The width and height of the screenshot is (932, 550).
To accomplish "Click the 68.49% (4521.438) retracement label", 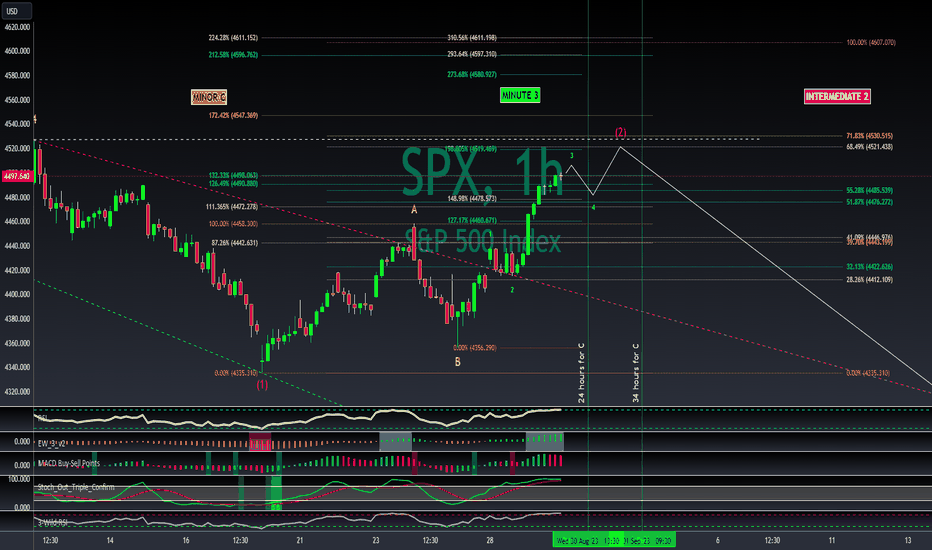I will (x=870, y=147).
